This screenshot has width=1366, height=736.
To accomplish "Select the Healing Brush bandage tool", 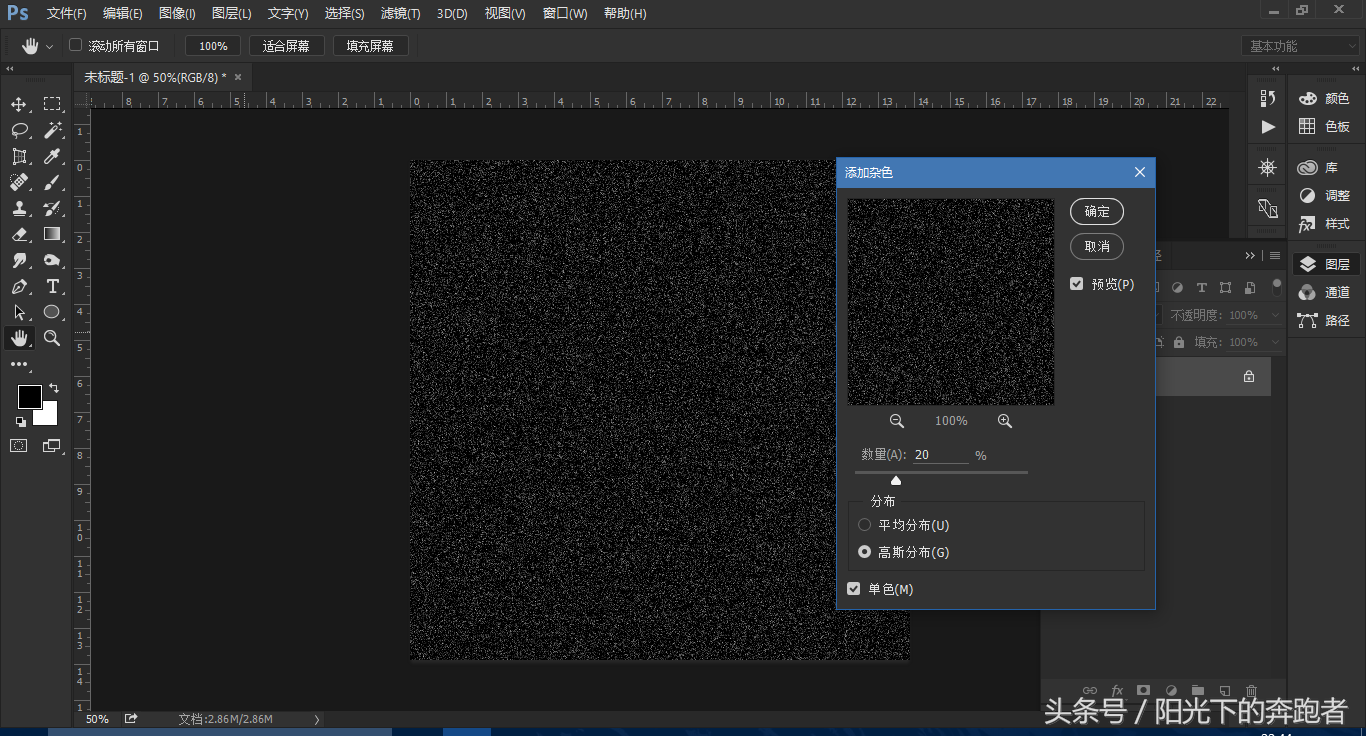I will pos(19,183).
